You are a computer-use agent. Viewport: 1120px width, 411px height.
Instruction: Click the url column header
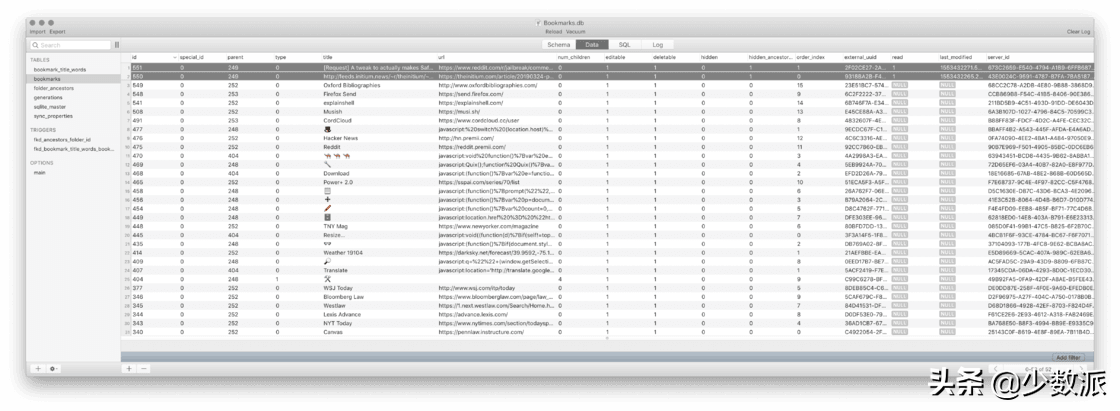441,56
